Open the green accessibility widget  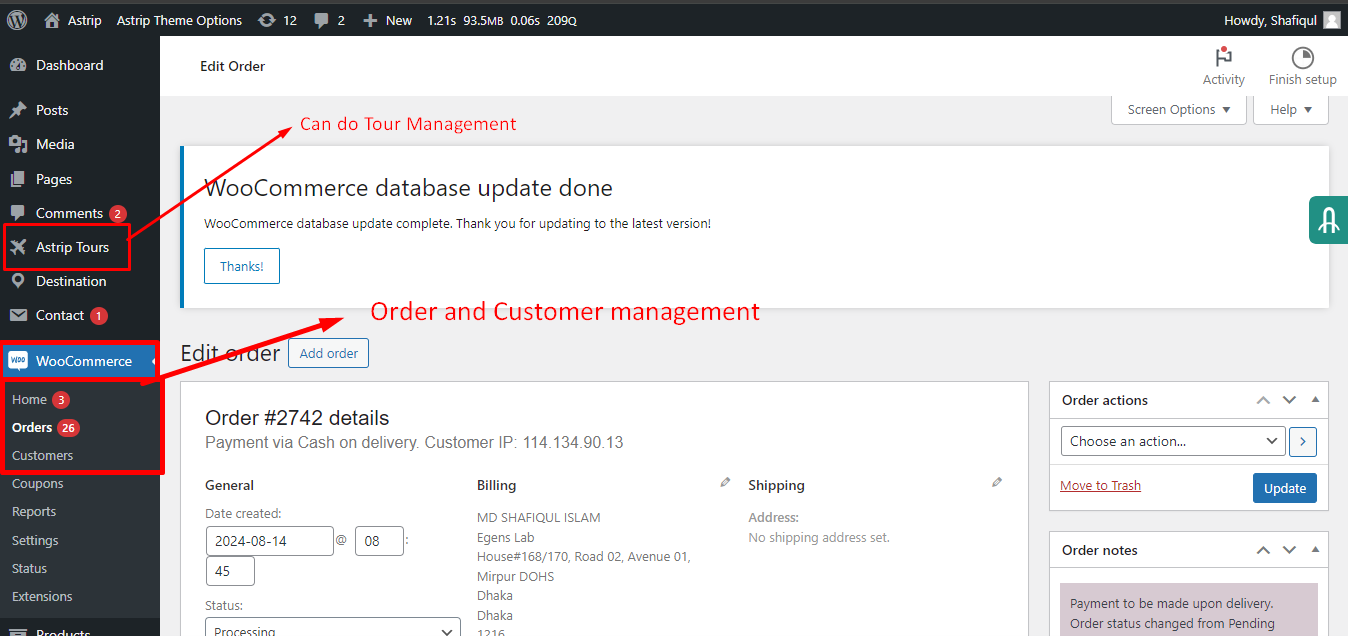pos(1328,220)
